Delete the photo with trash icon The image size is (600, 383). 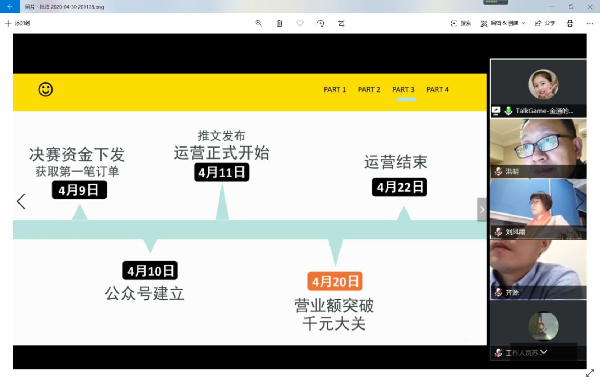[x=279, y=23]
